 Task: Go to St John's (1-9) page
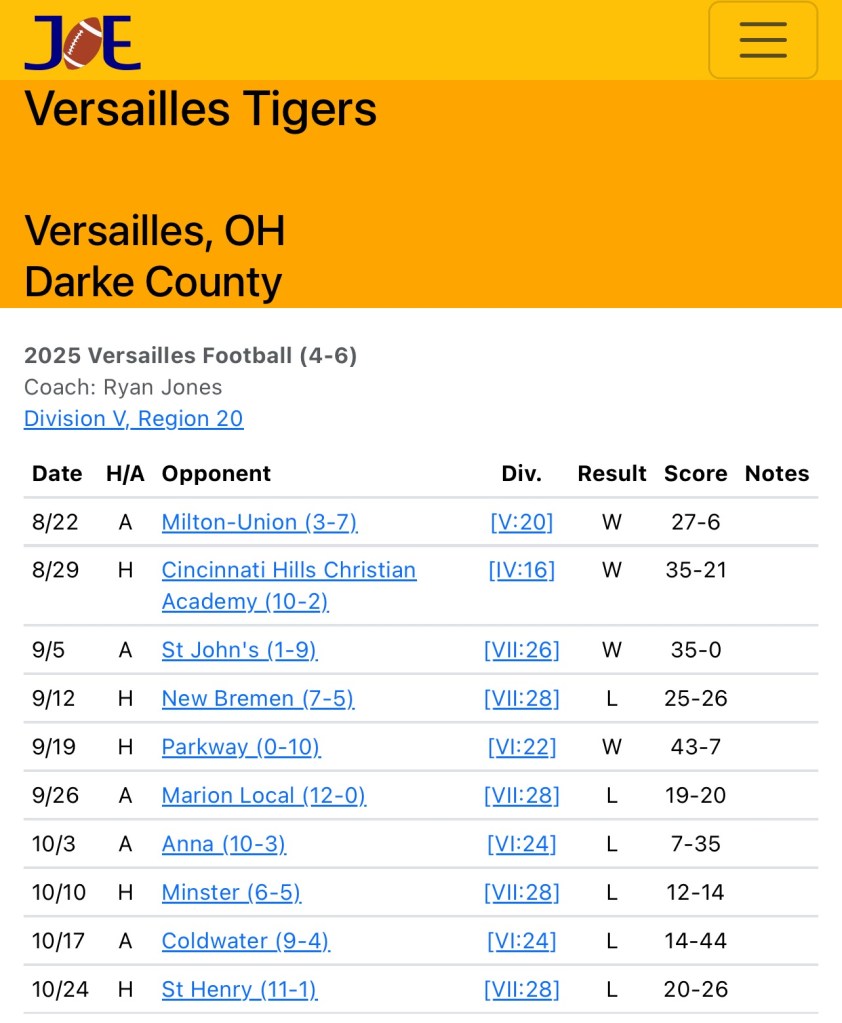coord(239,650)
